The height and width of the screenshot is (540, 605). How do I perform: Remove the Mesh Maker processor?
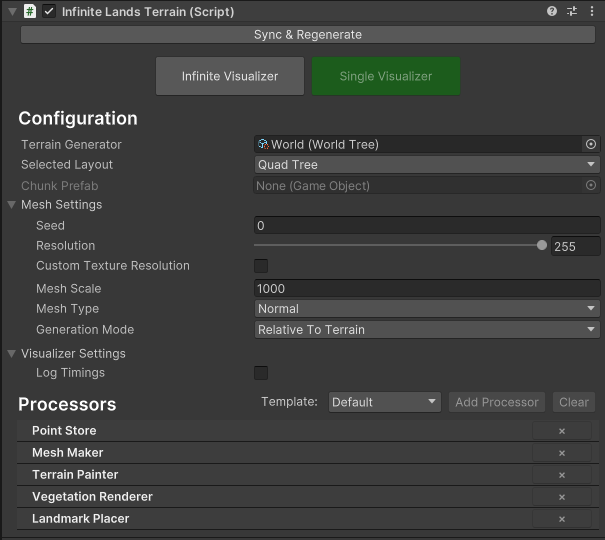pos(562,453)
